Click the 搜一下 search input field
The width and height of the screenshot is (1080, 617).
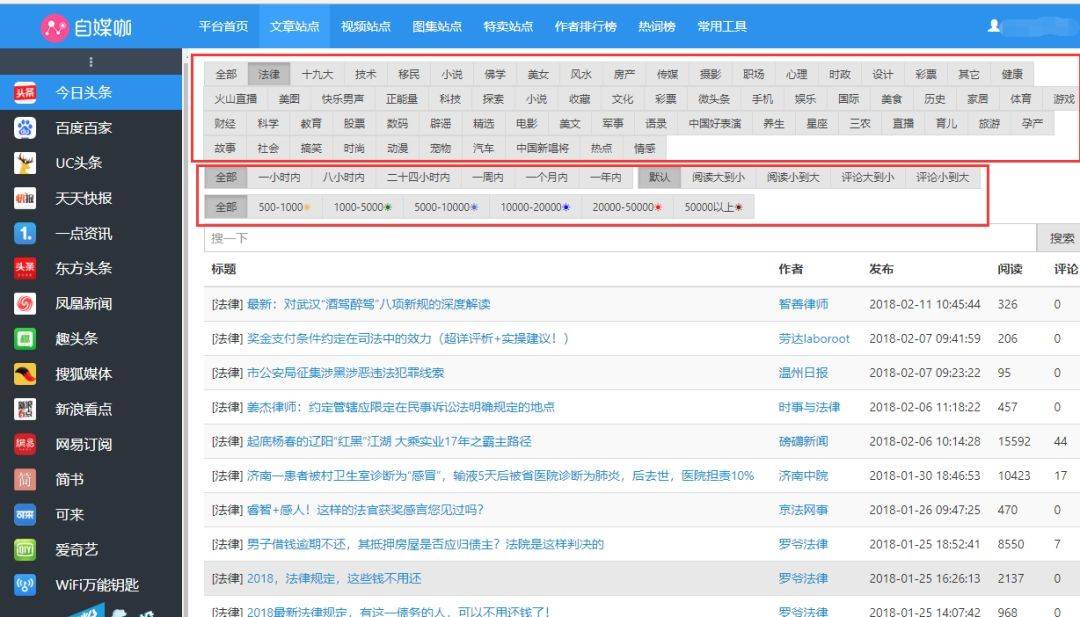tap(620, 238)
